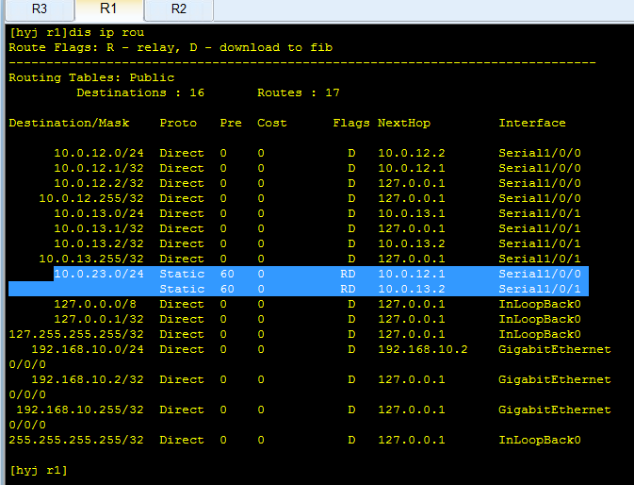
Task: Click RD flag of the Serial1/0/1 static route
Action: [347, 289]
